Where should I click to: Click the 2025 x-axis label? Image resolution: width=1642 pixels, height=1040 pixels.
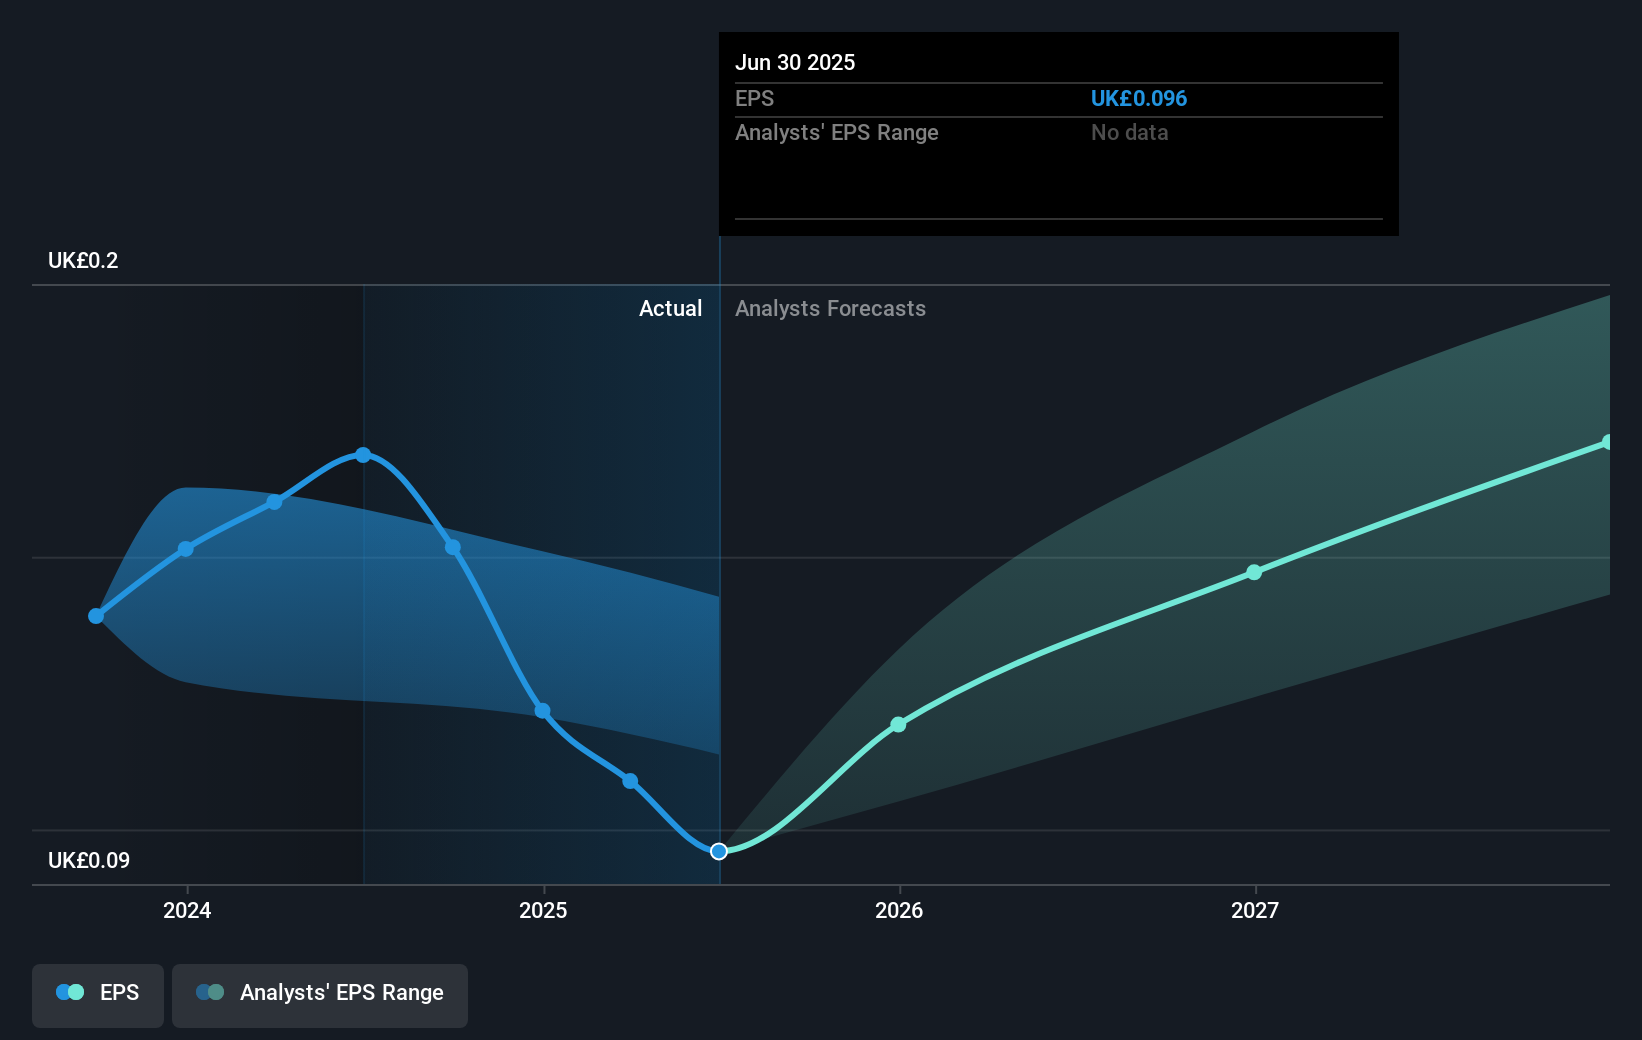pyautogui.click(x=543, y=910)
